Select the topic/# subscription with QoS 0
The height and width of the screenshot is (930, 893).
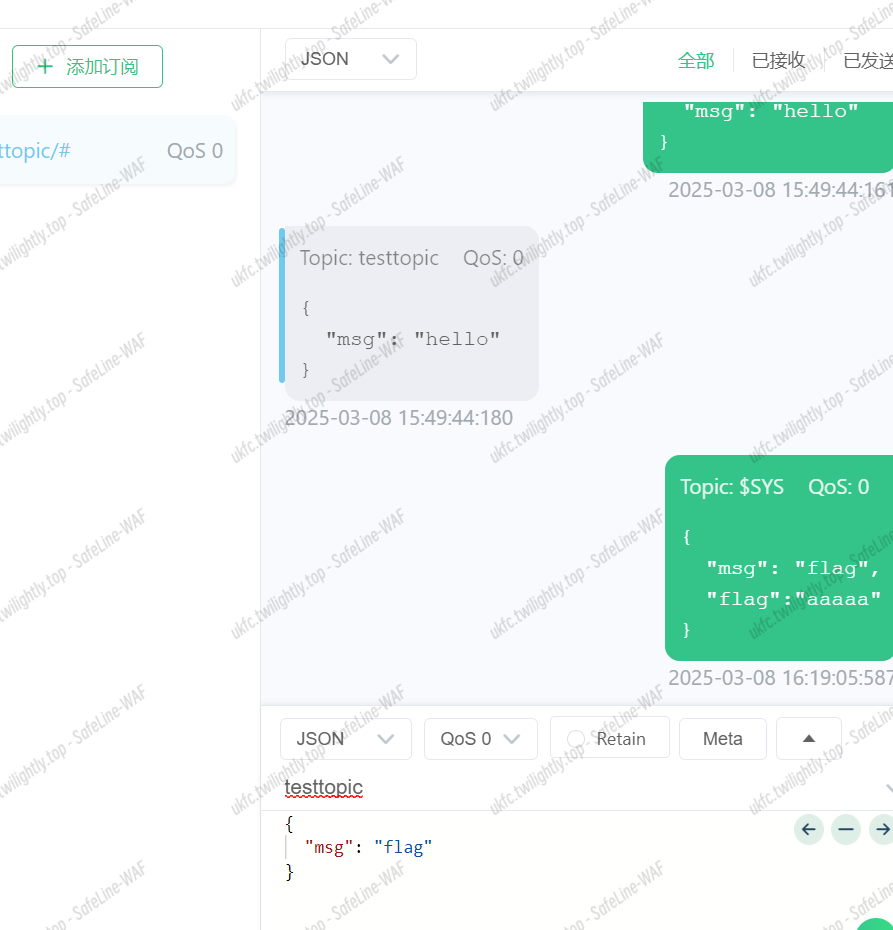110,151
